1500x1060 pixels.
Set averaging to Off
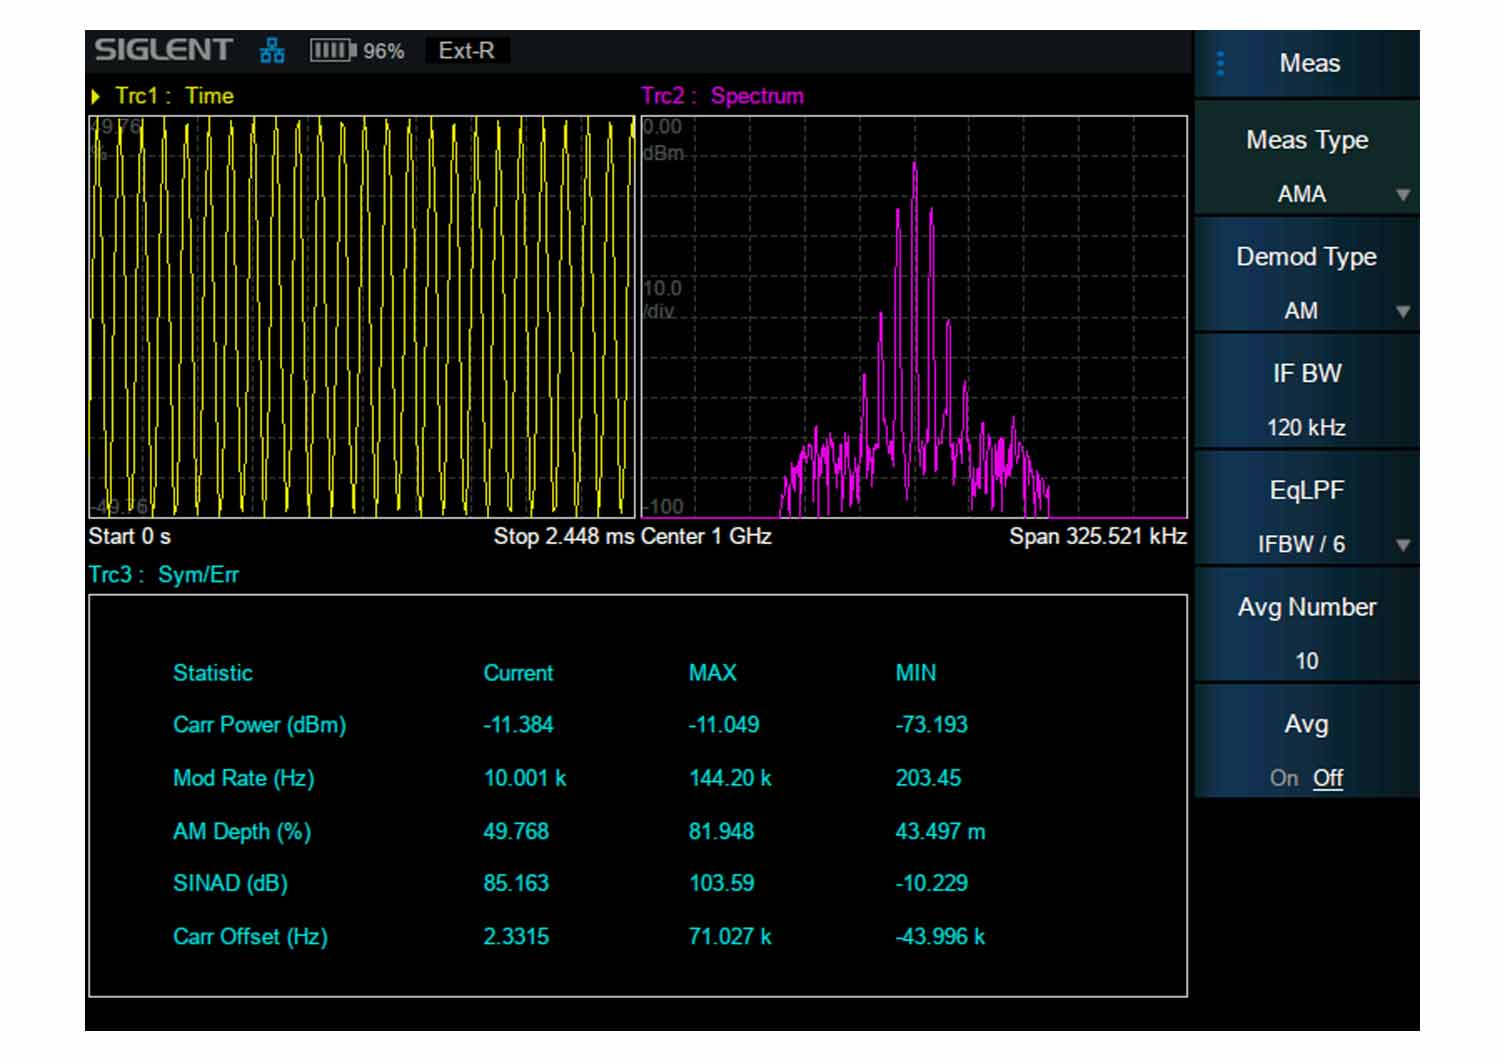coord(1328,778)
